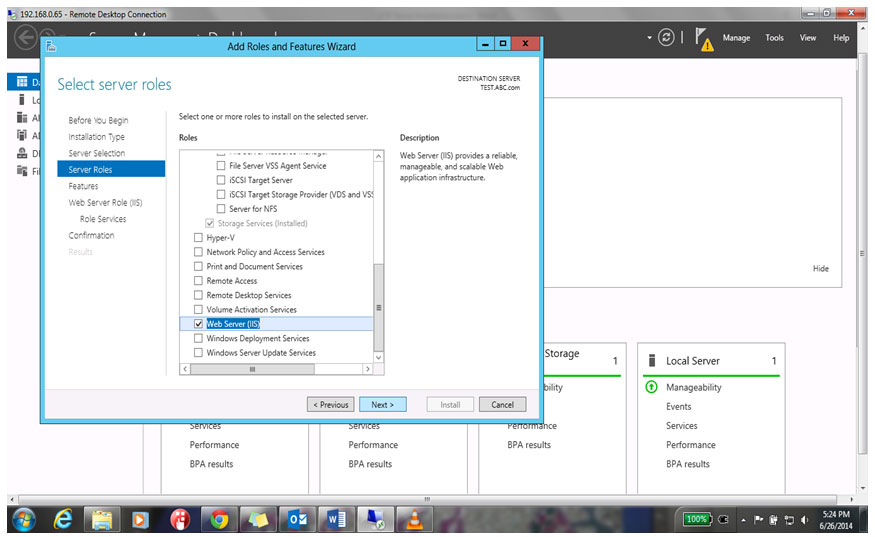Viewport: 875px width, 537px height.
Task: Show hidden tray icons arrow
Action: [743, 520]
